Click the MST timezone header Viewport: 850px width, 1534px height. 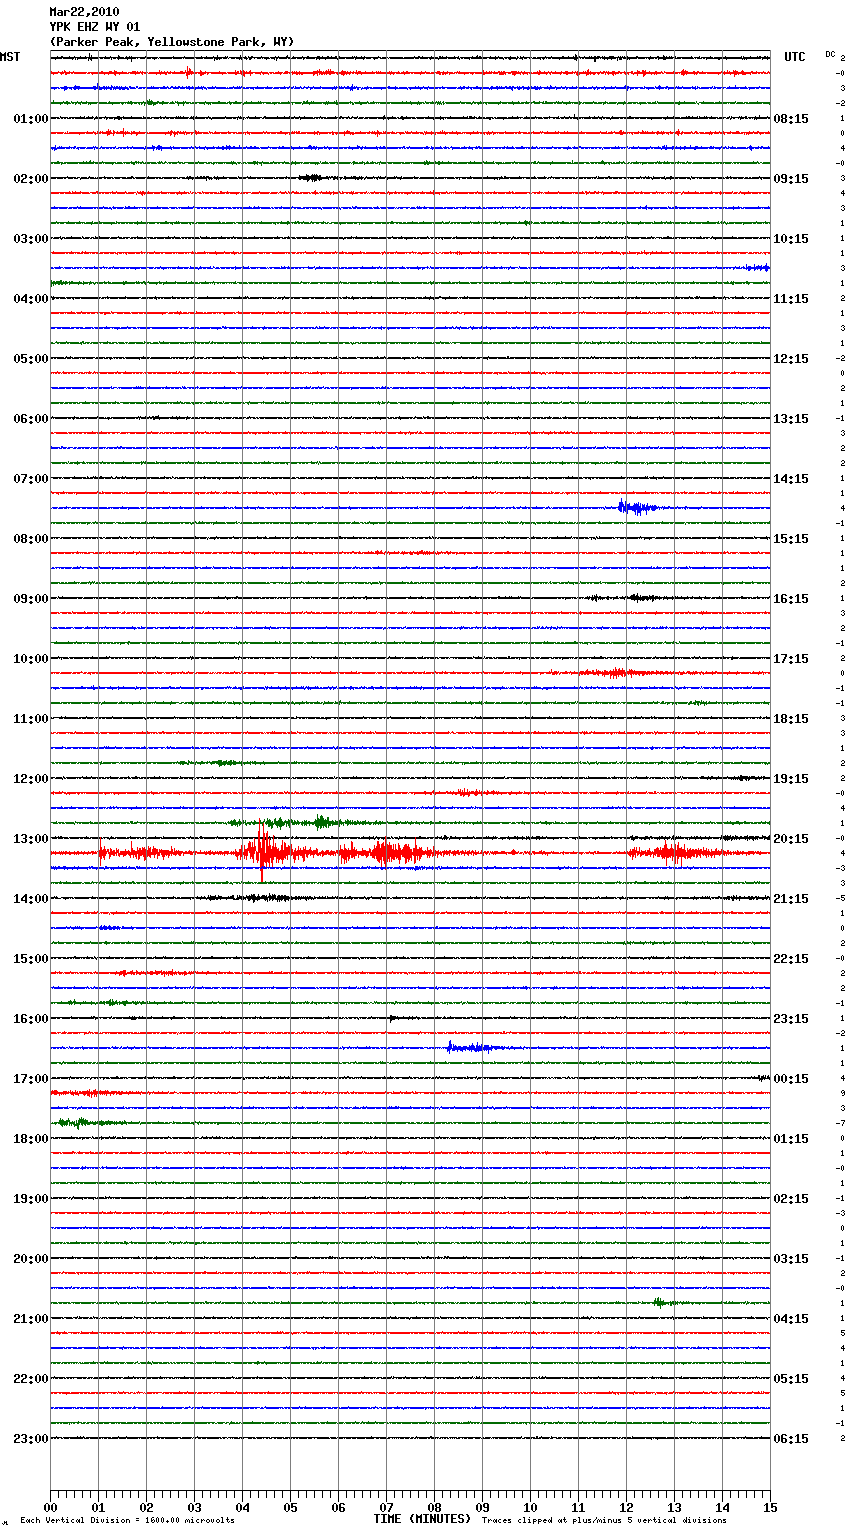click(10, 57)
